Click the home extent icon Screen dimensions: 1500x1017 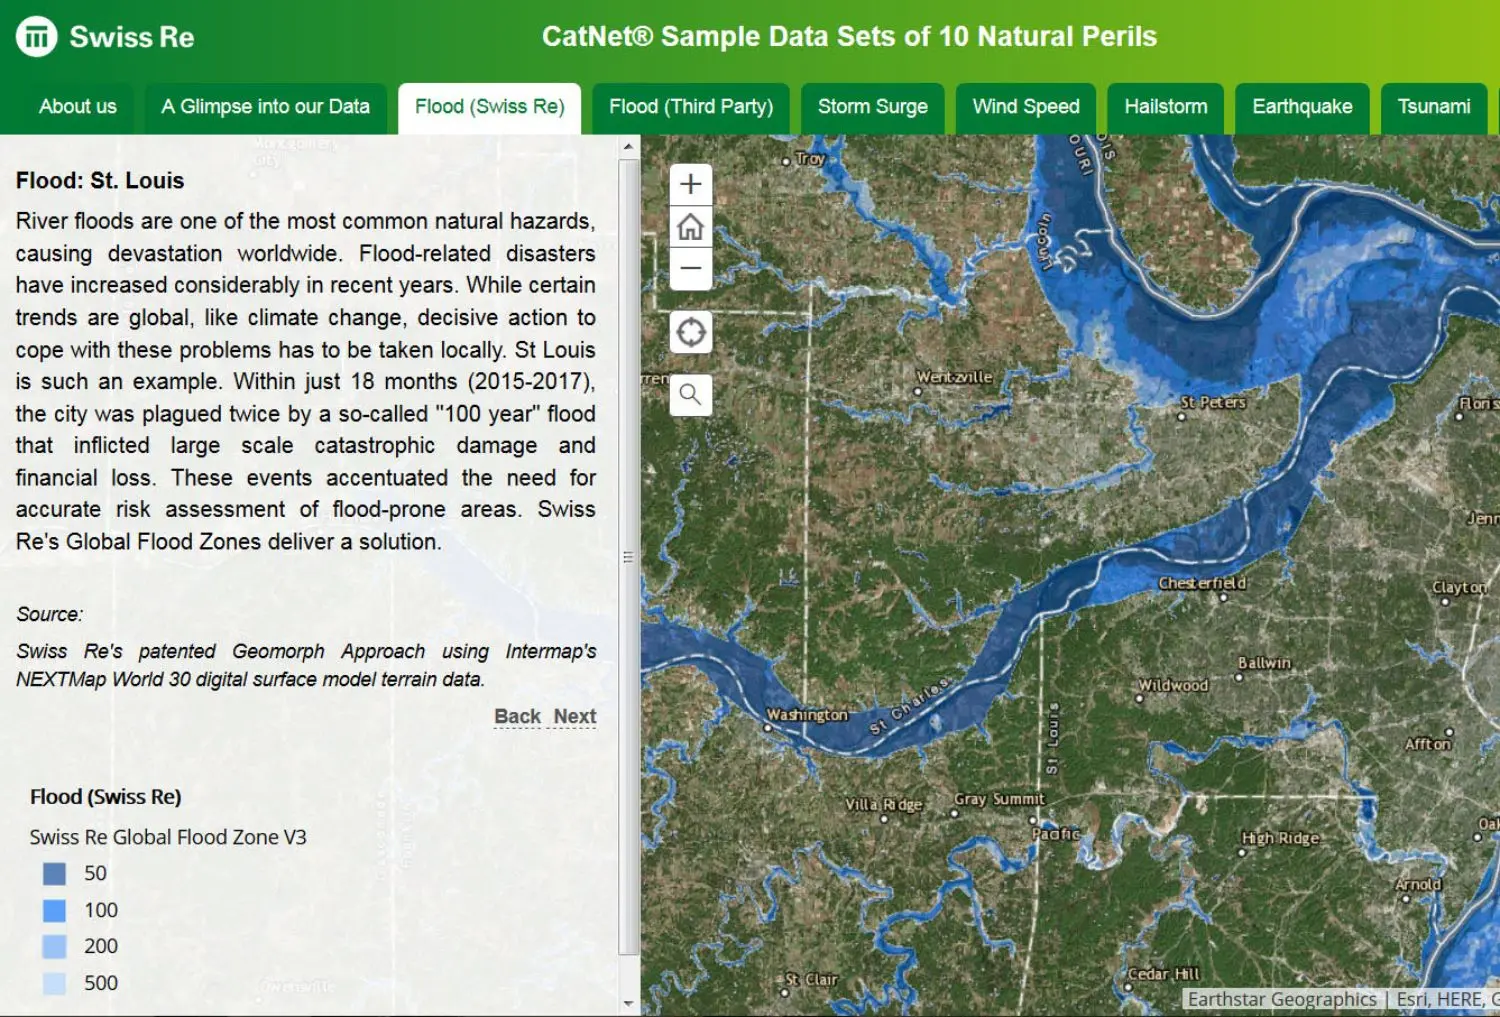690,226
